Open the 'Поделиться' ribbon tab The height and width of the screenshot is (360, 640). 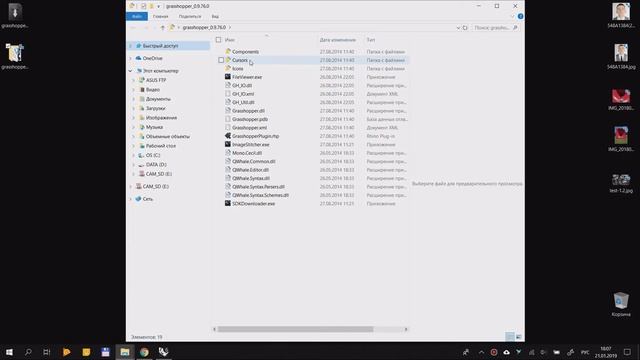tap(190, 16)
